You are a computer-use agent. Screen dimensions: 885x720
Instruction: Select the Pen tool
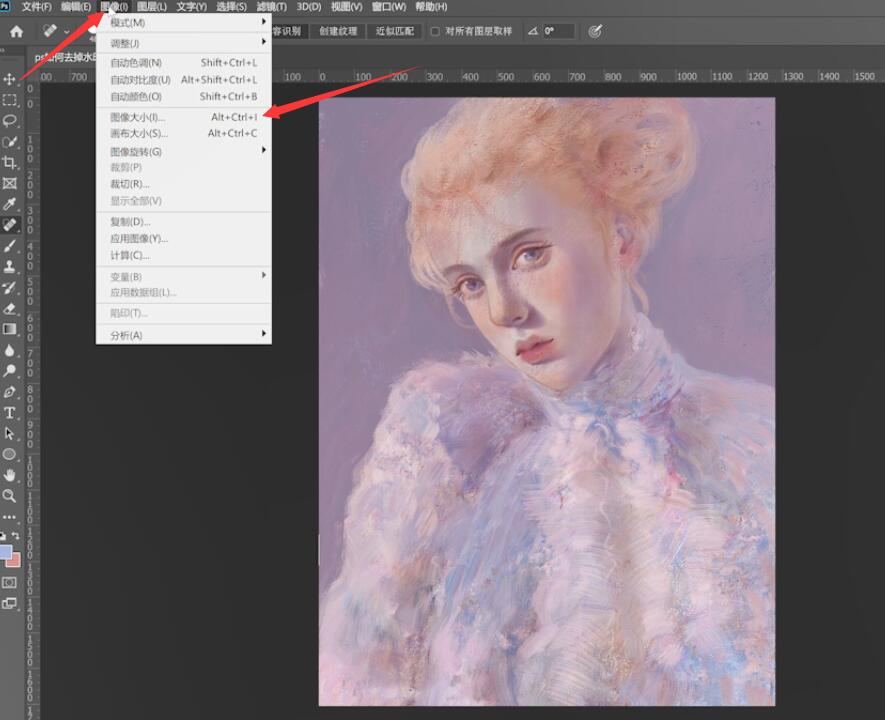[x=10, y=392]
